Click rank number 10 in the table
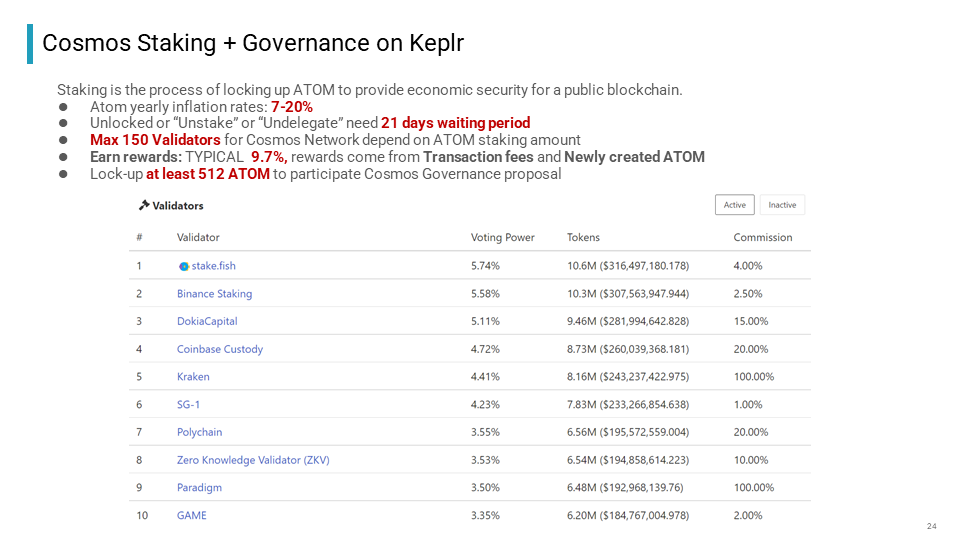The width and height of the screenshot is (960, 540). 142,516
